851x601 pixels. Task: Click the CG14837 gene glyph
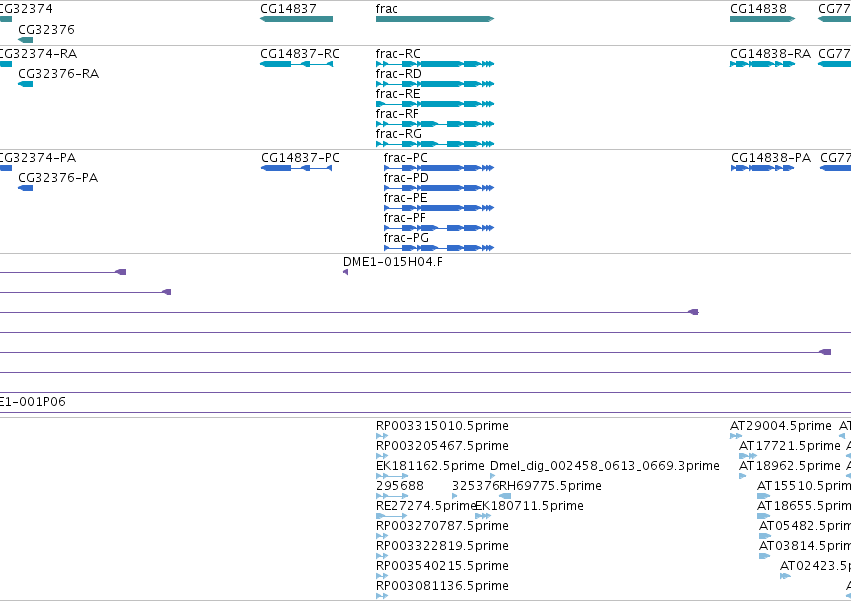[296, 19]
